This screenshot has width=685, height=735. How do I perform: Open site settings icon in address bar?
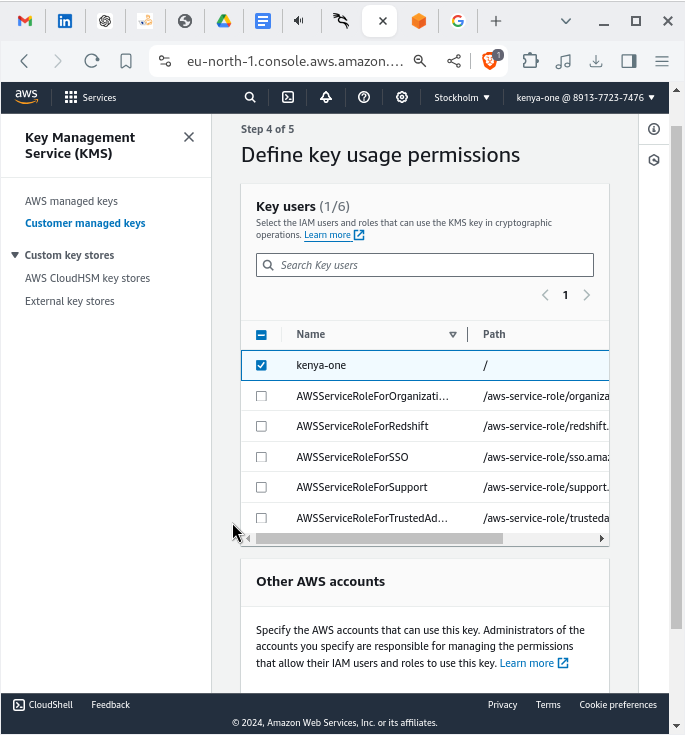(x=165, y=61)
